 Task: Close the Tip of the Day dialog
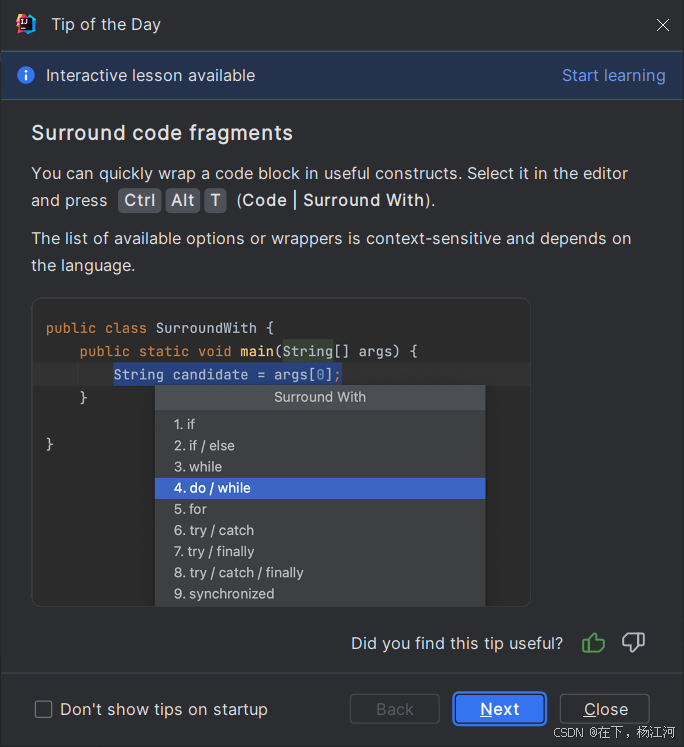coord(662,25)
